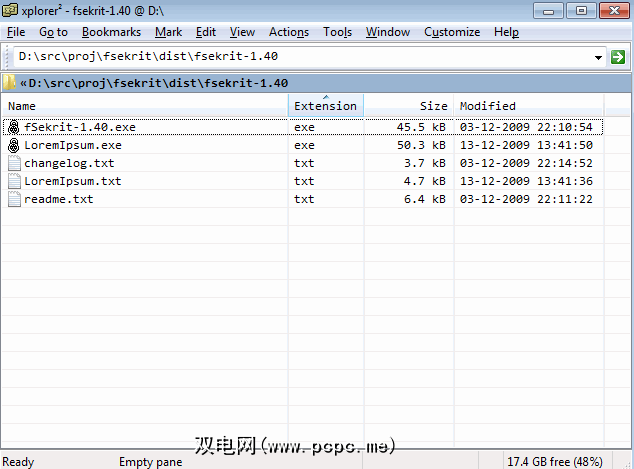Open the Mark menu

[x=169, y=32]
